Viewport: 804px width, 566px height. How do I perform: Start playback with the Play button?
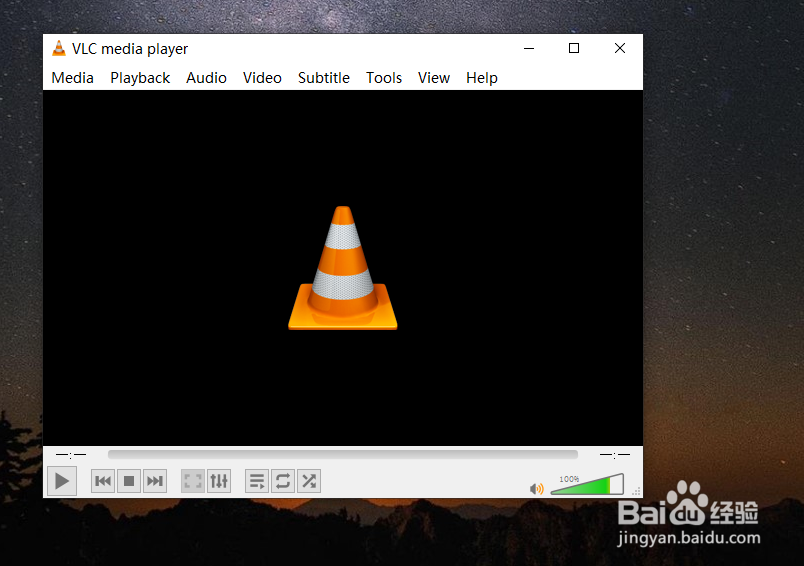(62, 481)
